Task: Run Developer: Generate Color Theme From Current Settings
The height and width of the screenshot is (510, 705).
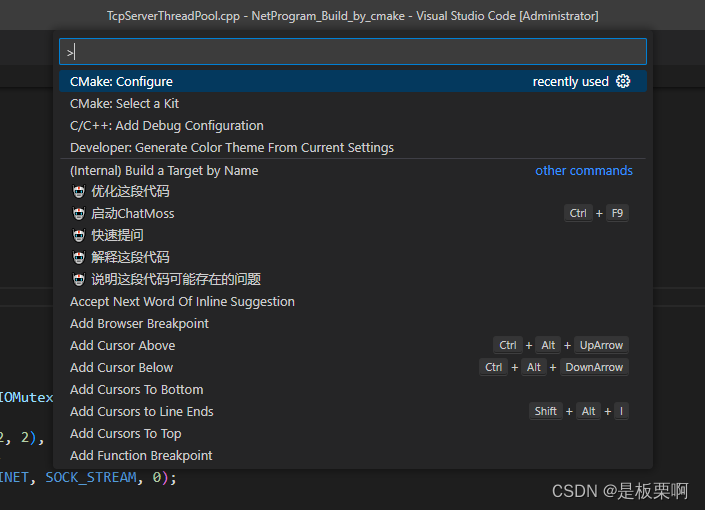Action: [x=353, y=148]
